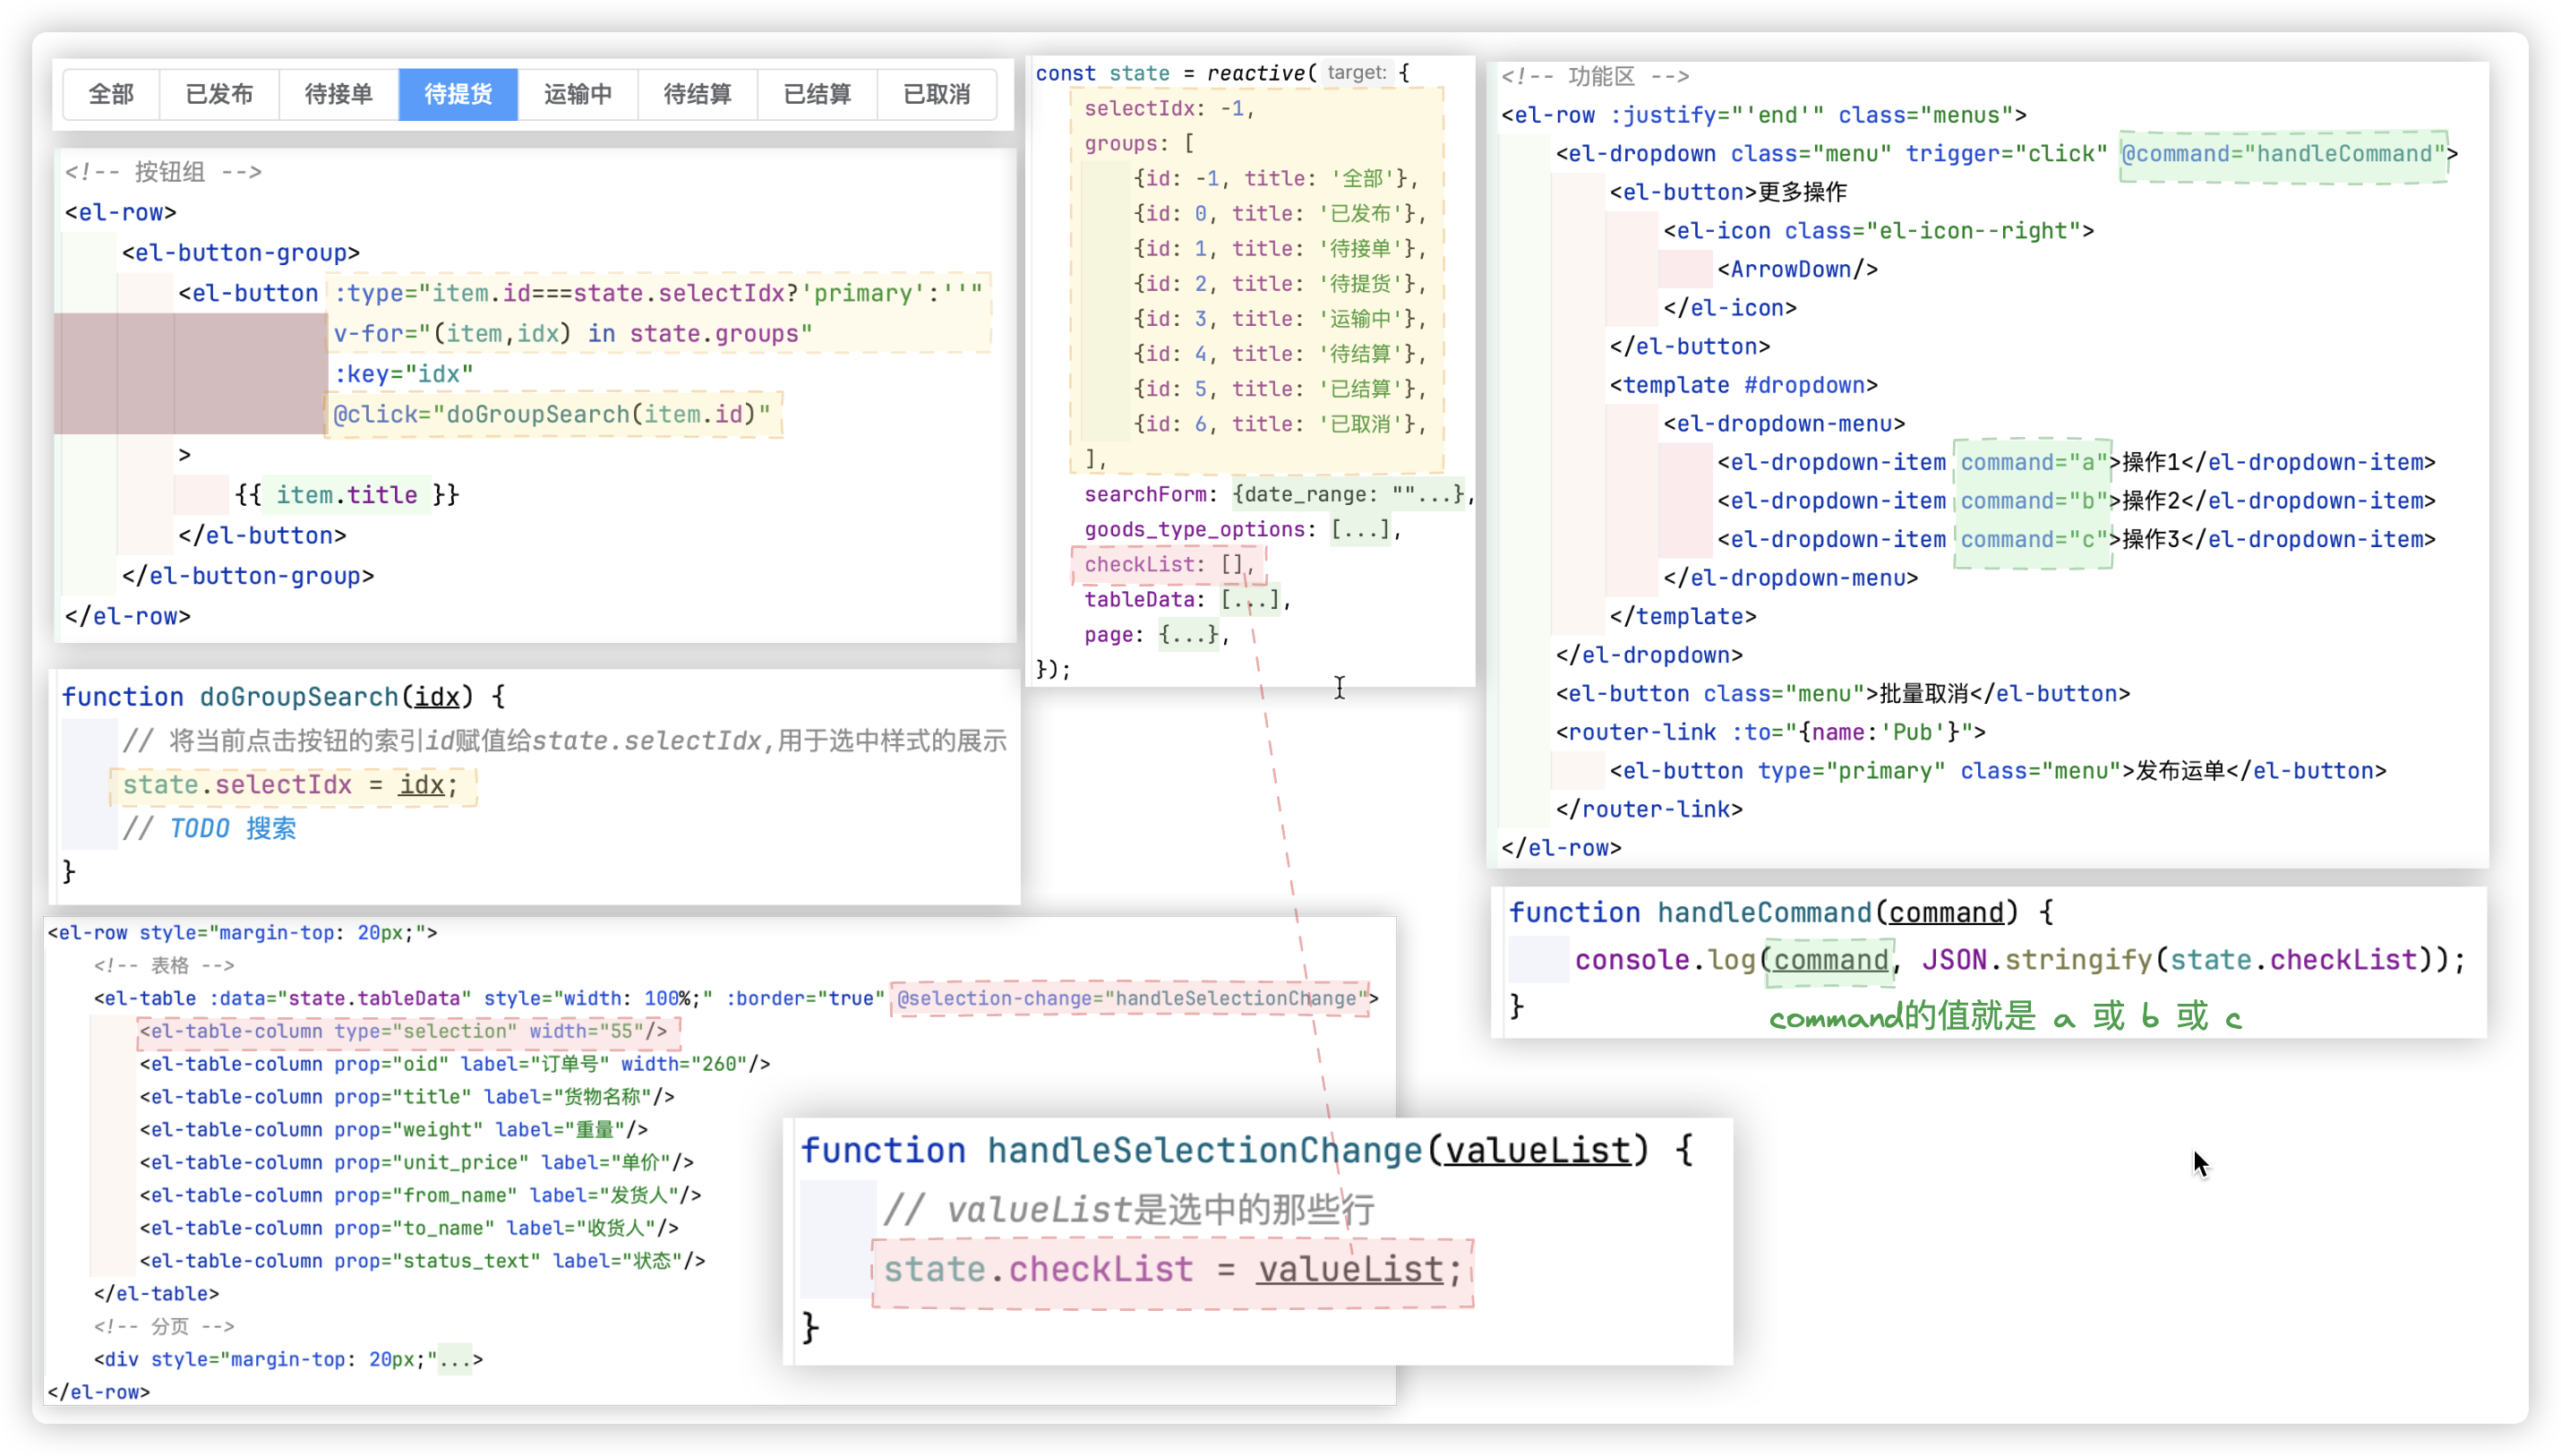
Task: Expand the folded goods_type_options array
Action: (x=1360, y=529)
